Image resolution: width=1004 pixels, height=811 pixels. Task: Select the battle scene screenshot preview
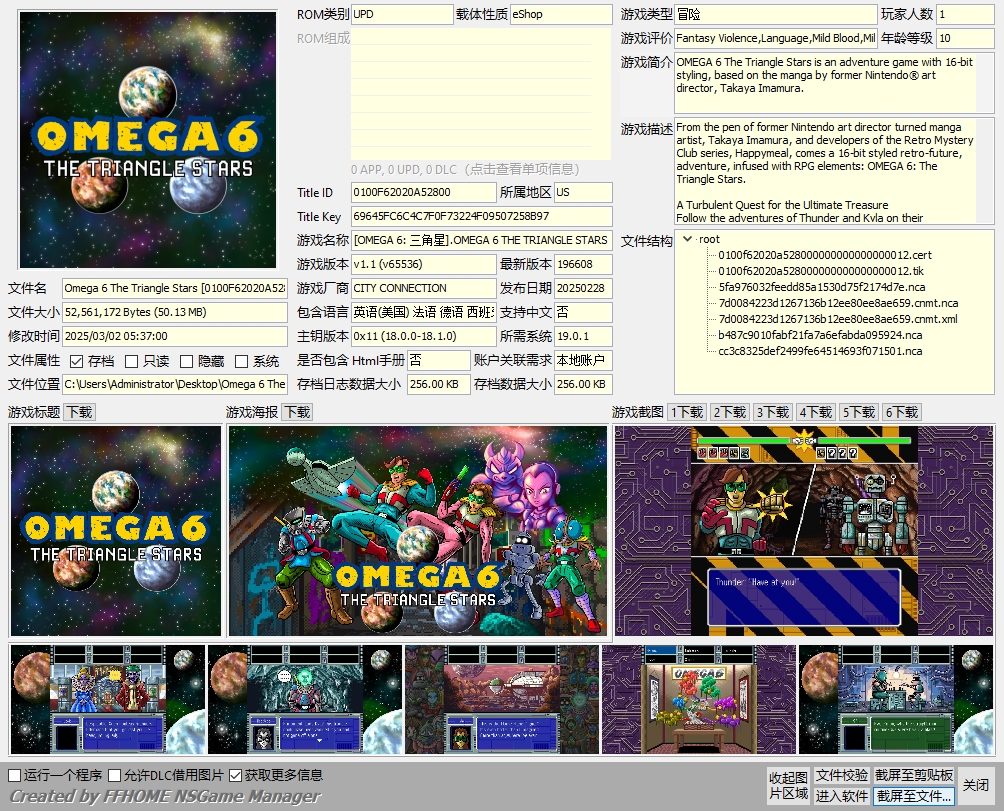pyautogui.click(x=805, y=531)
